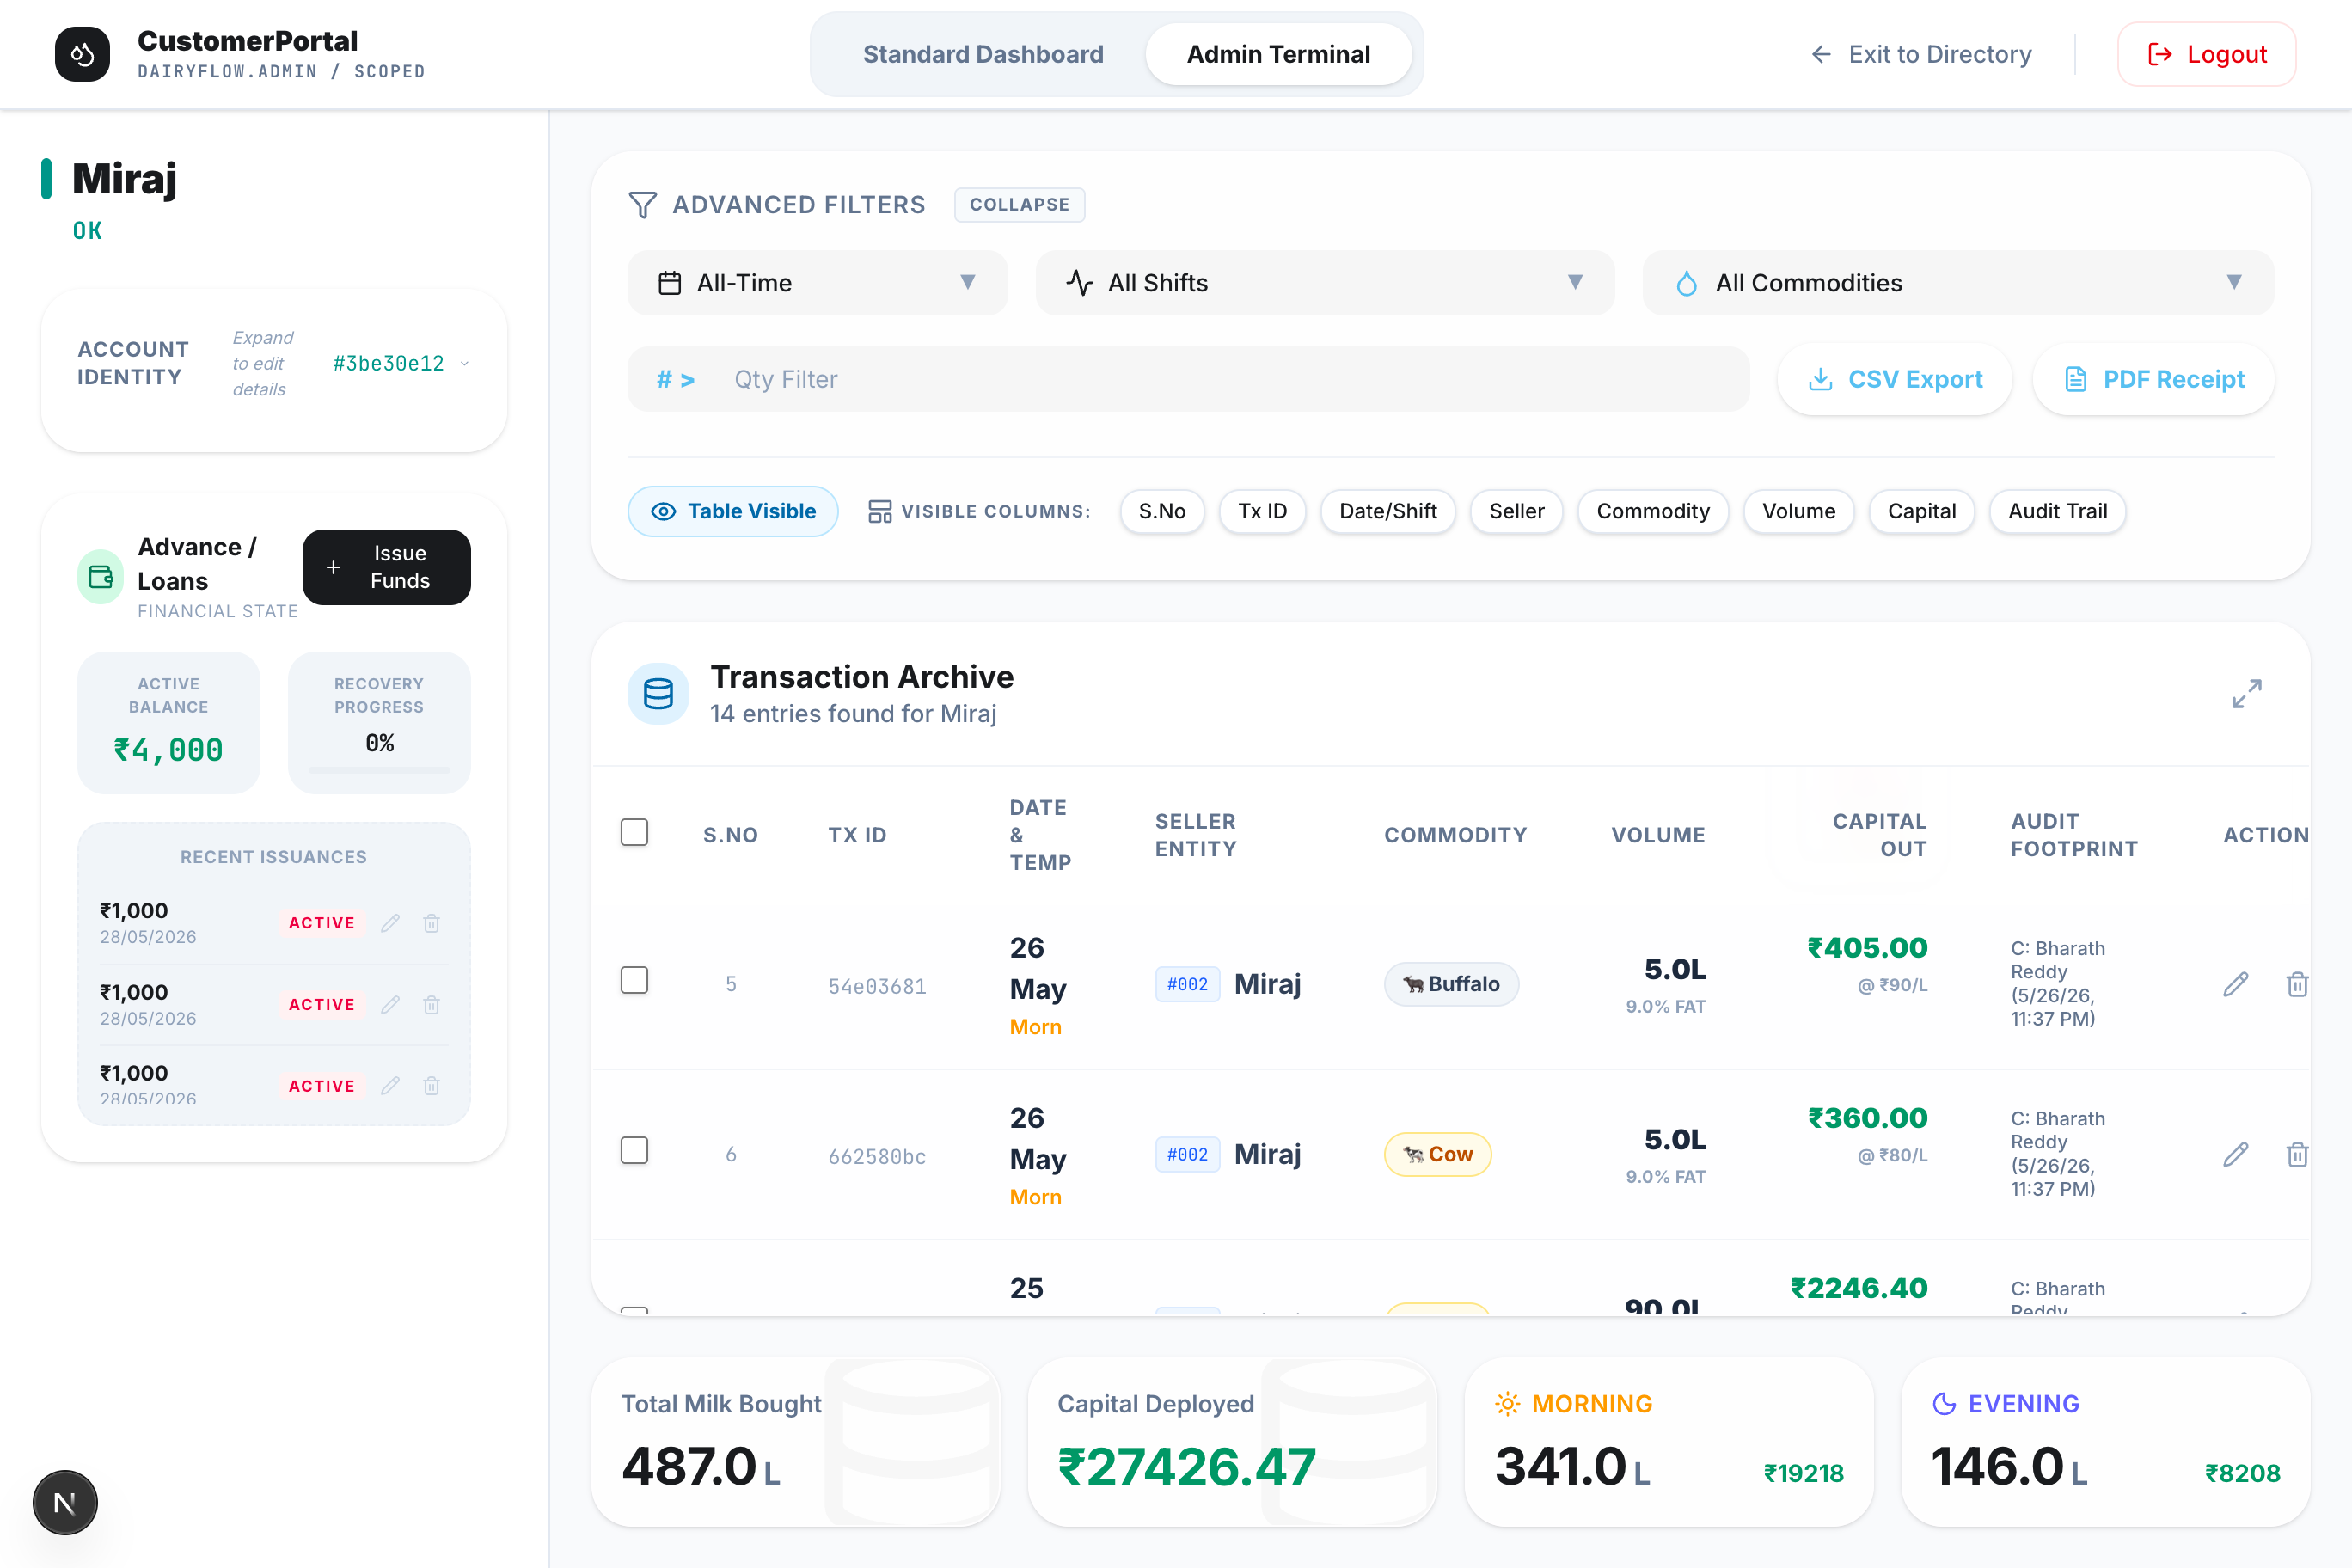Image resolution: width=2352 pixels, height=1568 pixels.
Task: Click the N avatar badge at bottom left
Action: click(x=65, y=1502)
